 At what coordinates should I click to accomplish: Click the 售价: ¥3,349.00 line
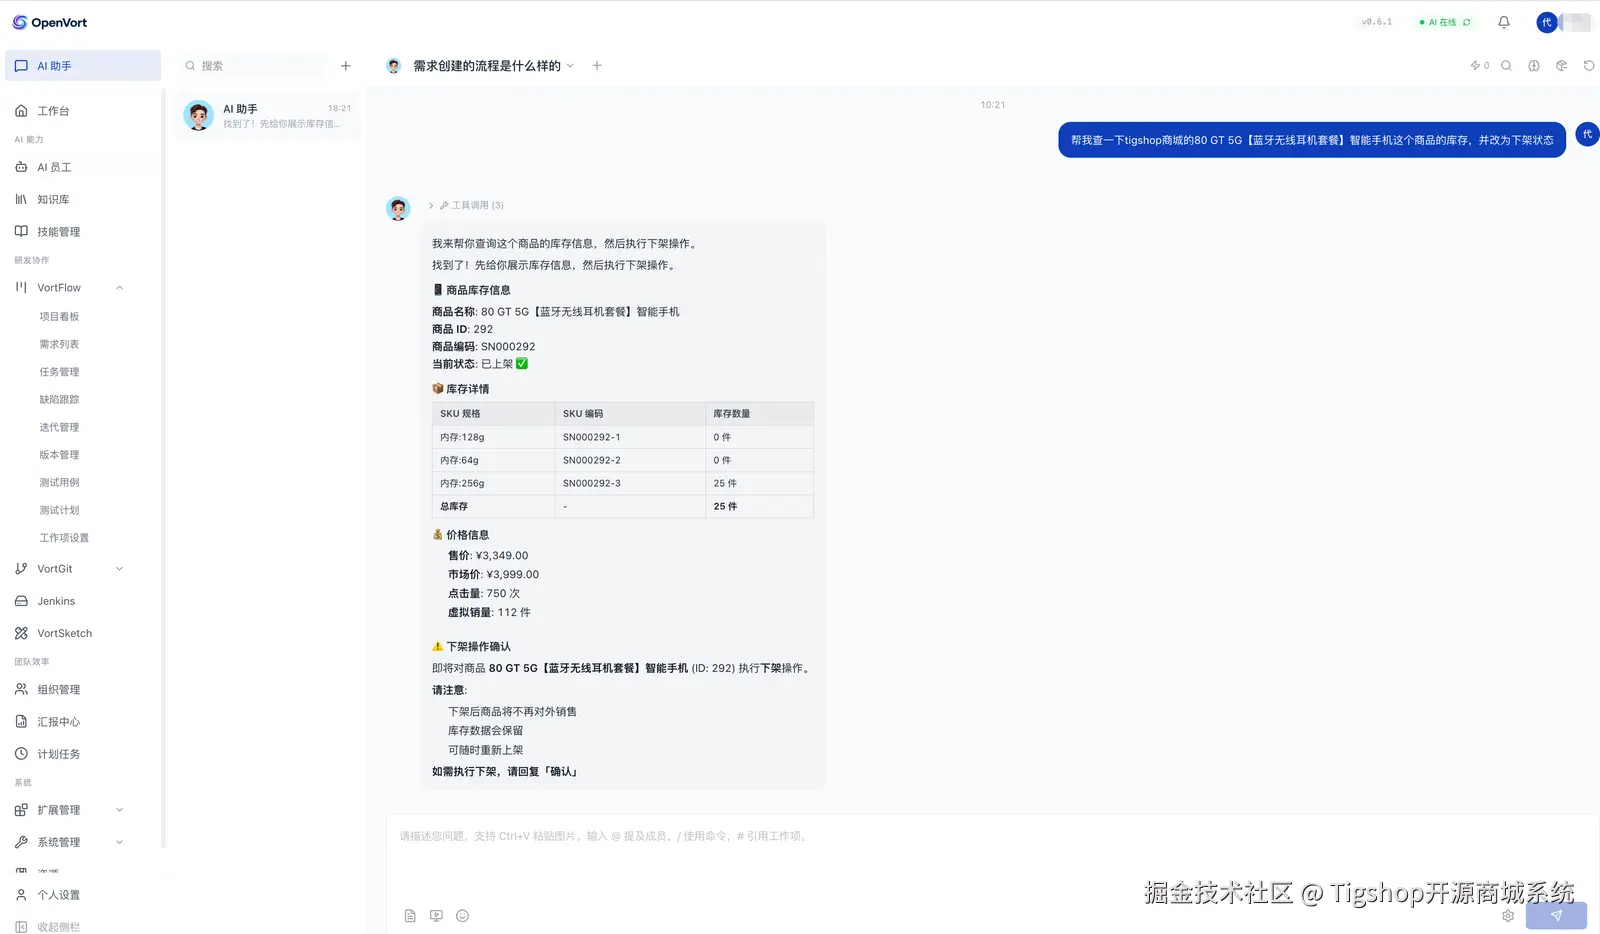(x=488, y=556)
